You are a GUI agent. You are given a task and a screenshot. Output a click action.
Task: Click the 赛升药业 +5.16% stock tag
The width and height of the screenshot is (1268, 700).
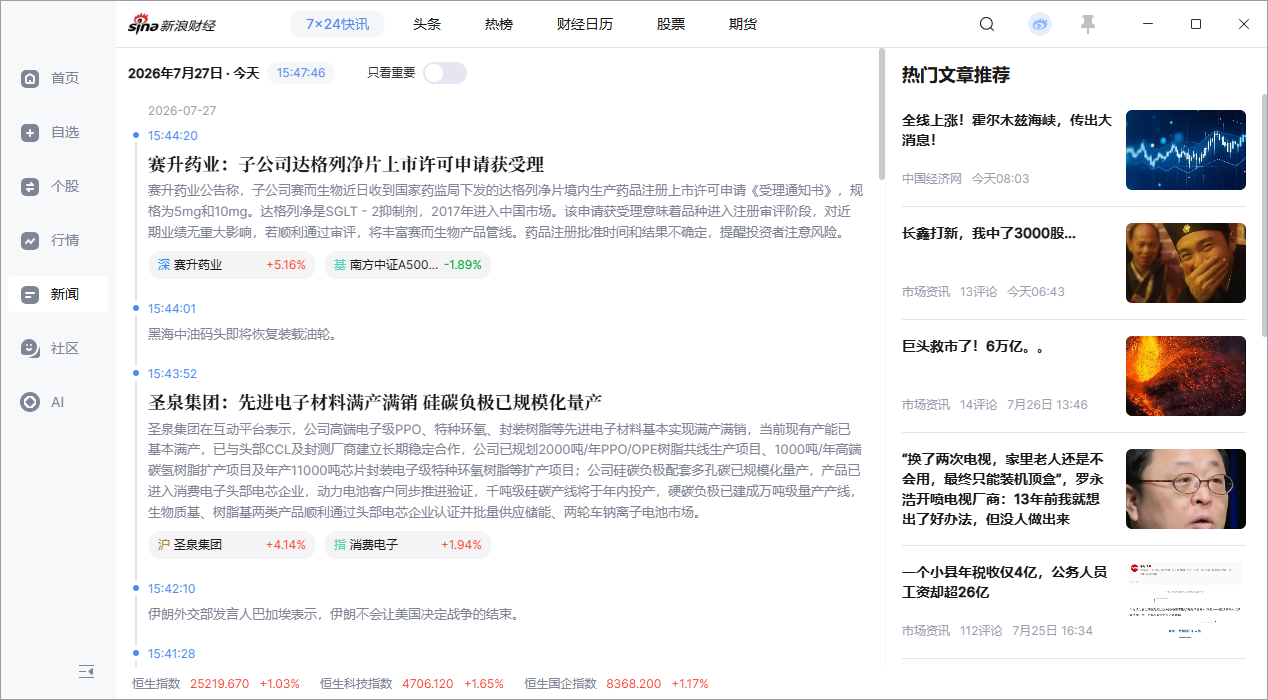[x=232, y=265]
